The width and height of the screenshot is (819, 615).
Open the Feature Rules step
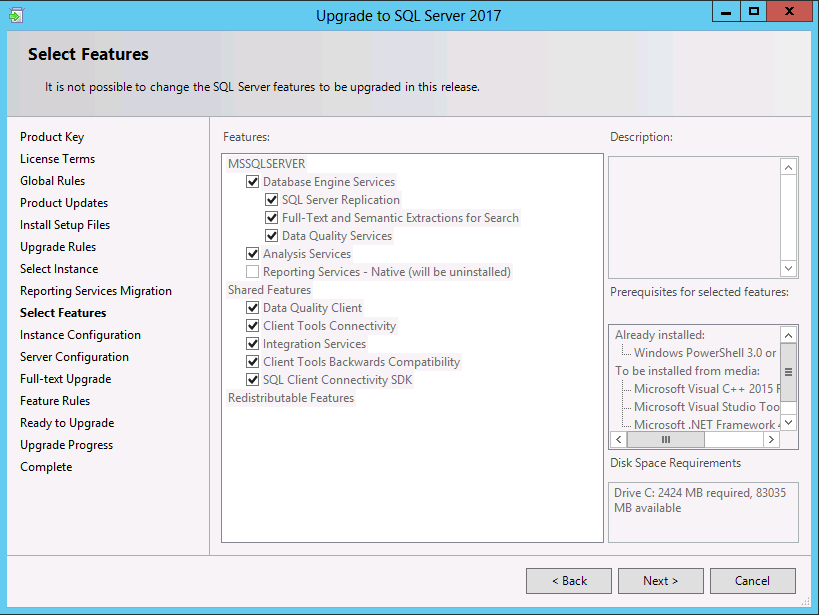55,401
